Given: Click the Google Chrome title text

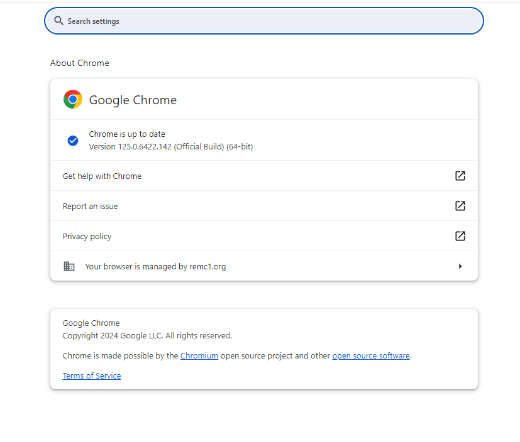Looking at the screenshot, I should pos(133,100).
